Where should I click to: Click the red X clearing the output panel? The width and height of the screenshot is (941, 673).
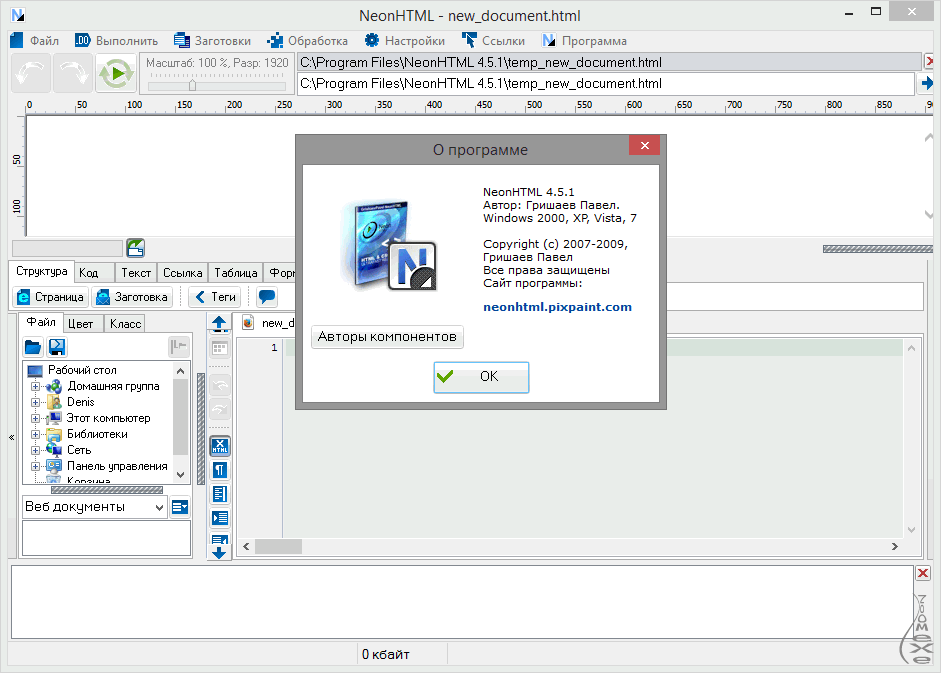(x=922, y=573)
